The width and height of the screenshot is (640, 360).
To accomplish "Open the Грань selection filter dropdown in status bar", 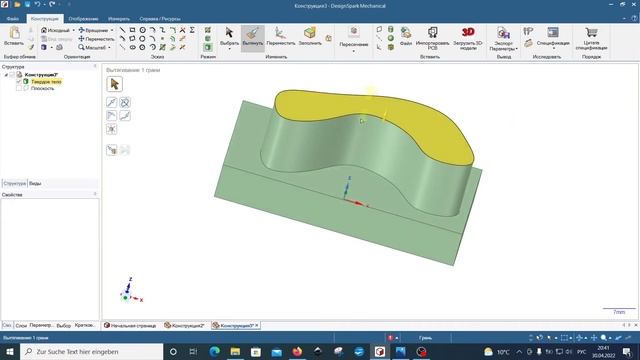I will [x=425, y=338].
